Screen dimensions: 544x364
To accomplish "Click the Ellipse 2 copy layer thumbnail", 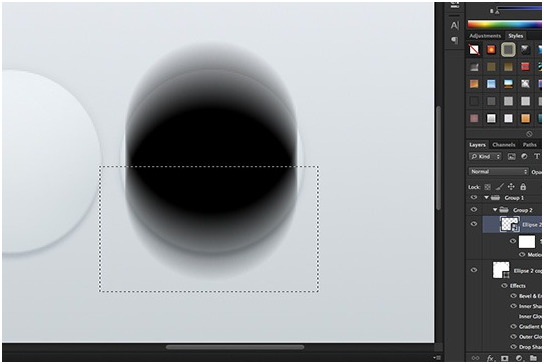I will point(501,270).
